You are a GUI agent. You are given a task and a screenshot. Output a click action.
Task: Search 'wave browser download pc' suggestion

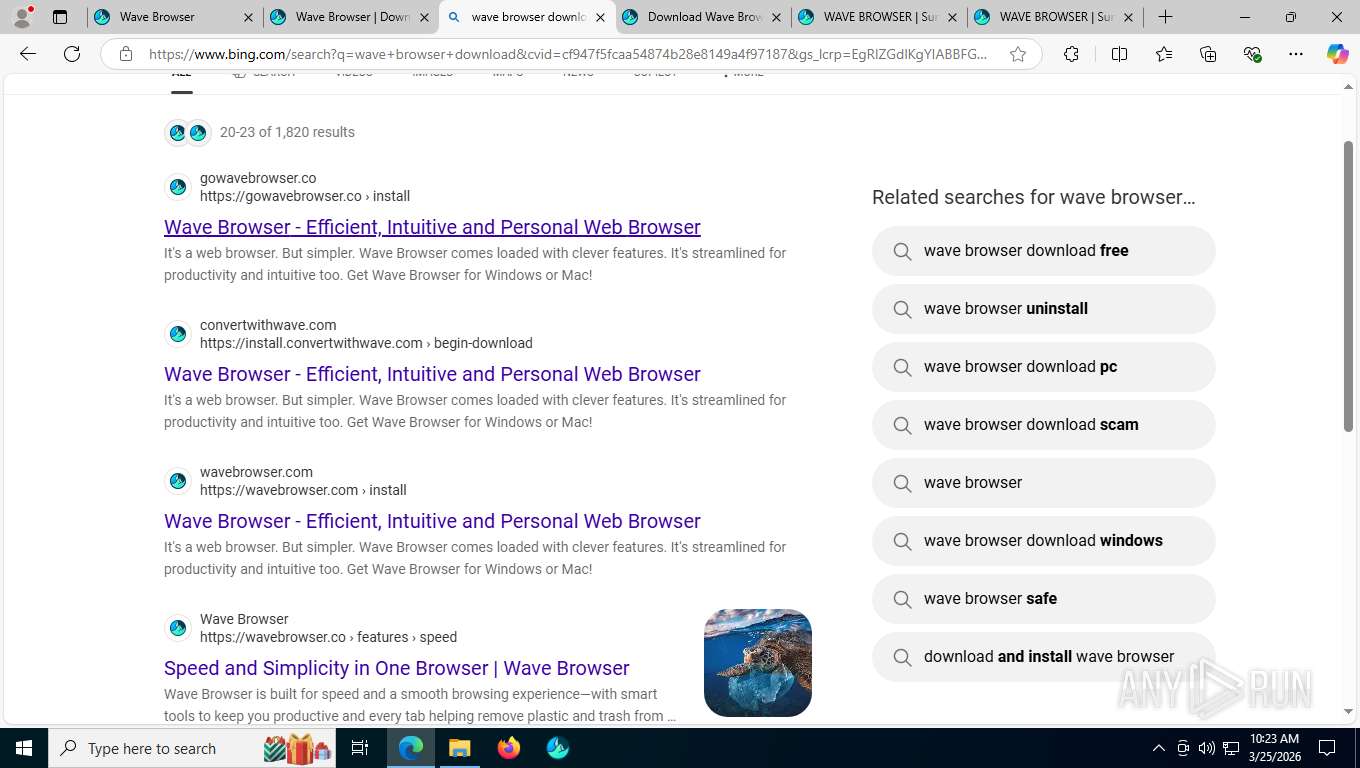[x=1043, y=367]
